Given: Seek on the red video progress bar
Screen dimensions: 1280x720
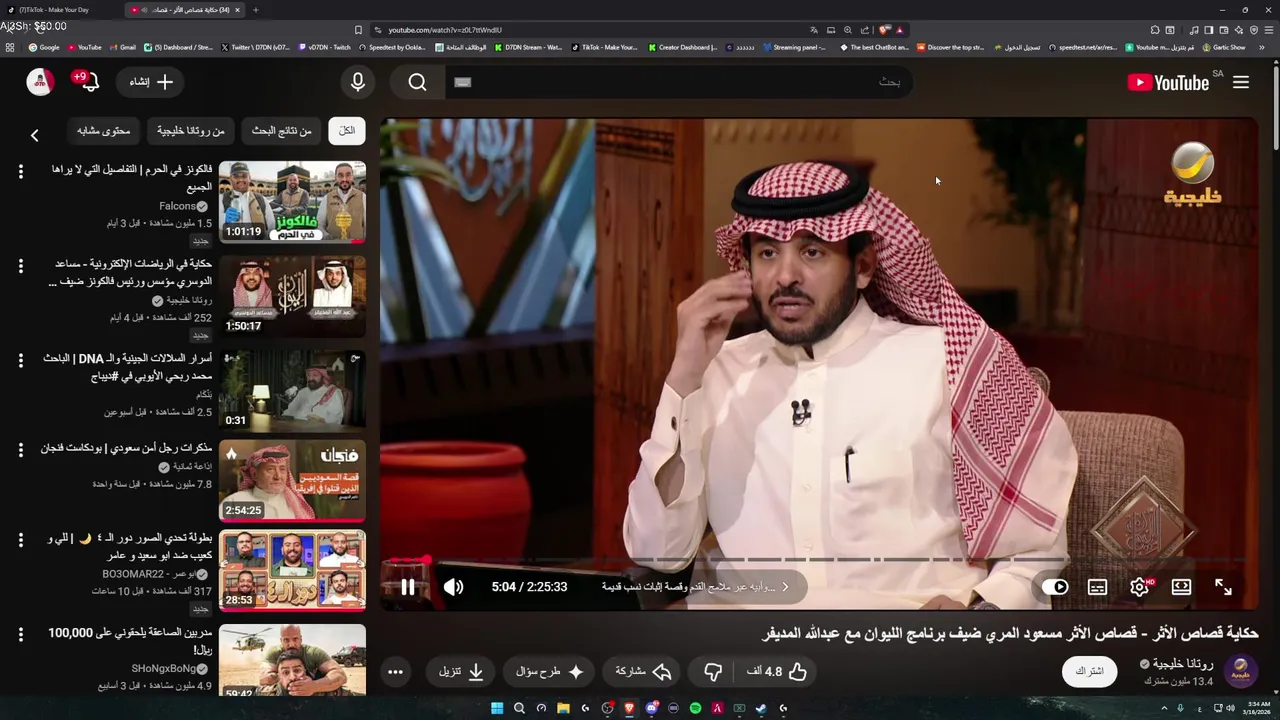Looking at the screenshot, I should click(817, 560).
